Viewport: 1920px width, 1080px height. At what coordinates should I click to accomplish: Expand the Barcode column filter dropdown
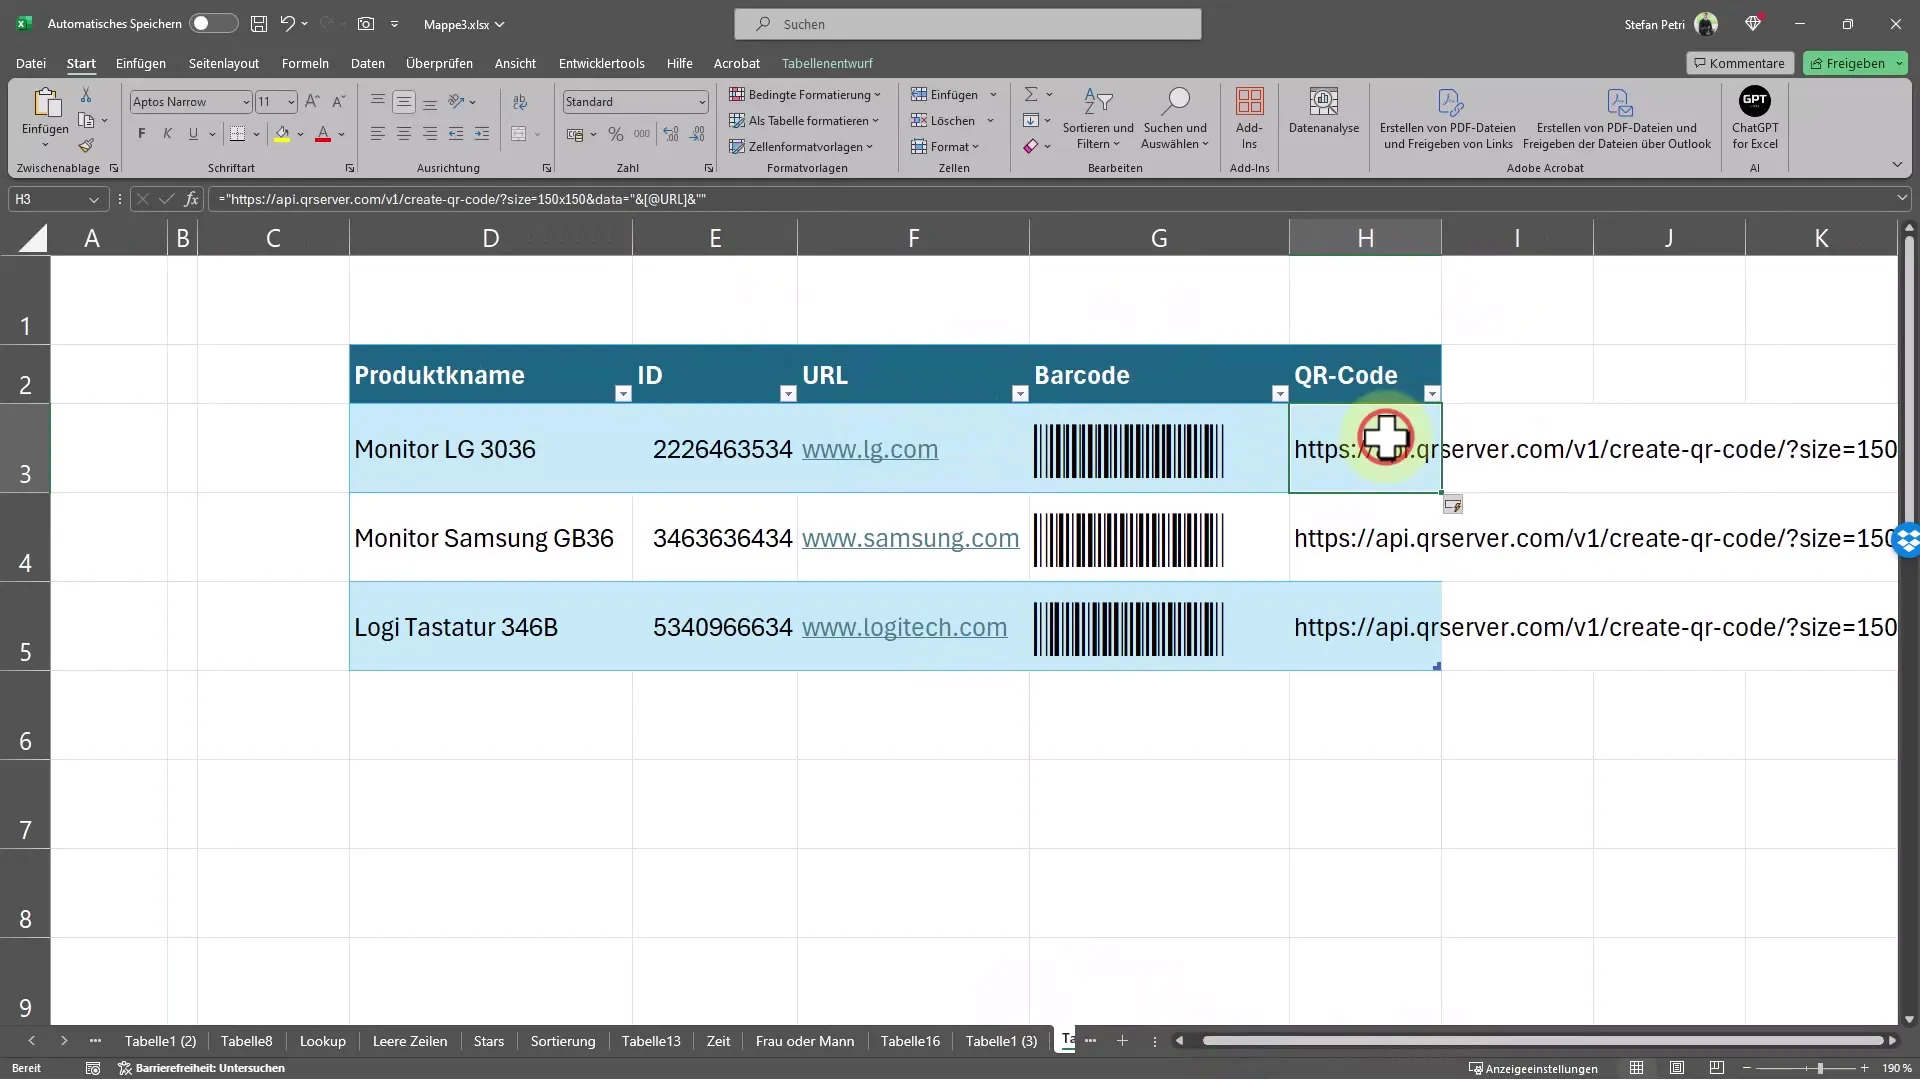click(x=1278, y=393)
